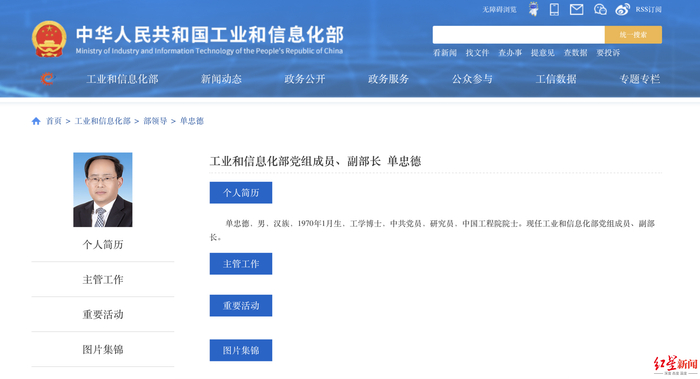Click RSS订阅 link
The width and height of the screenshot is (700, 379).
point(648,9)
